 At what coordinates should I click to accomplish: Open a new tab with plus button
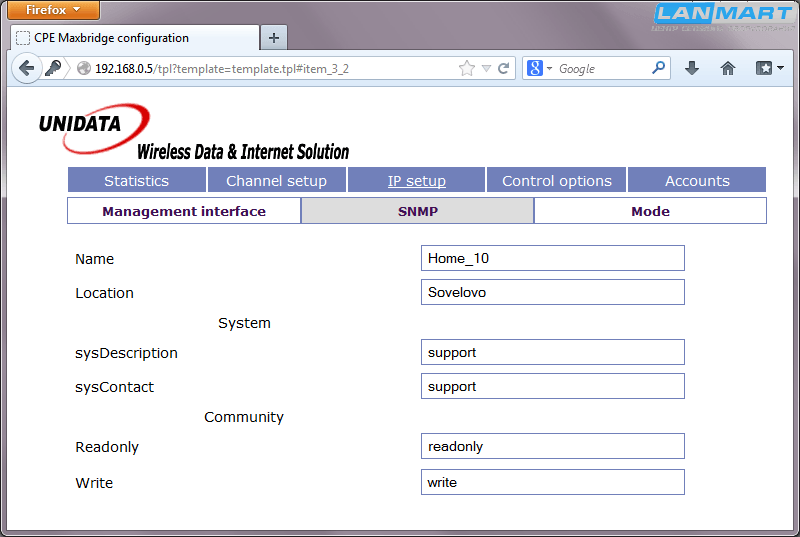click(273, 38)
